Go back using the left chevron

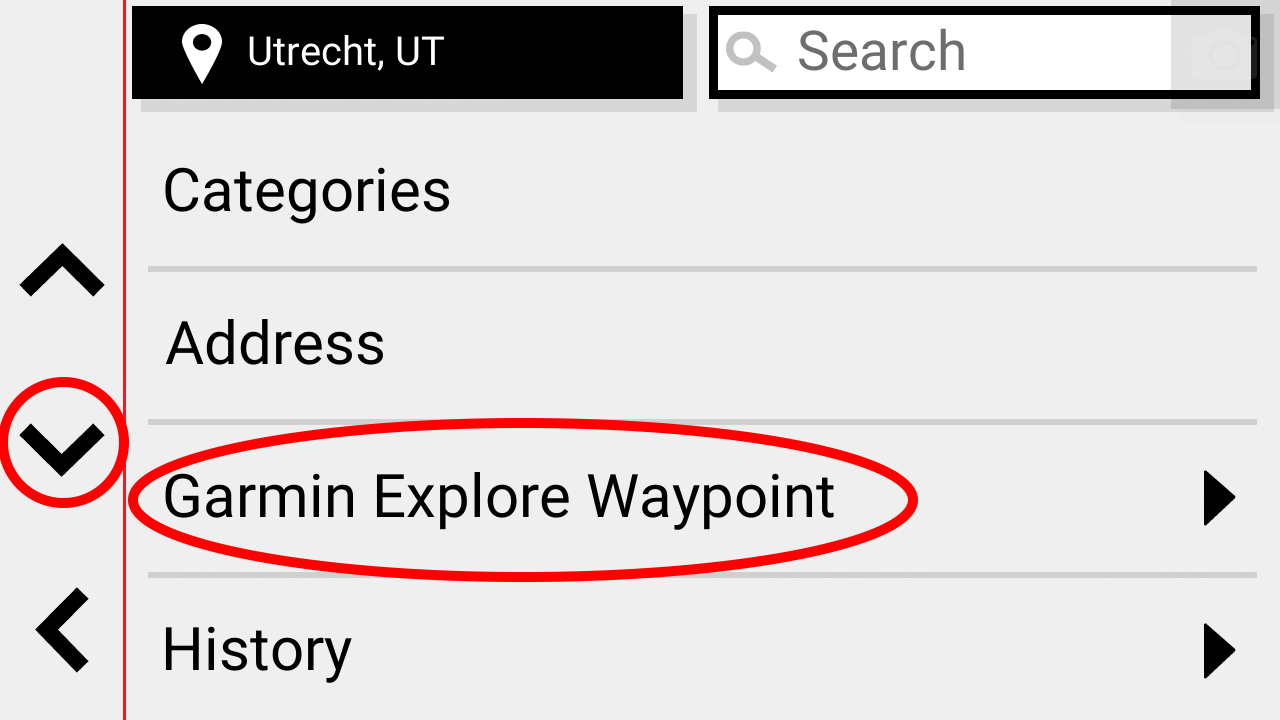63,630
